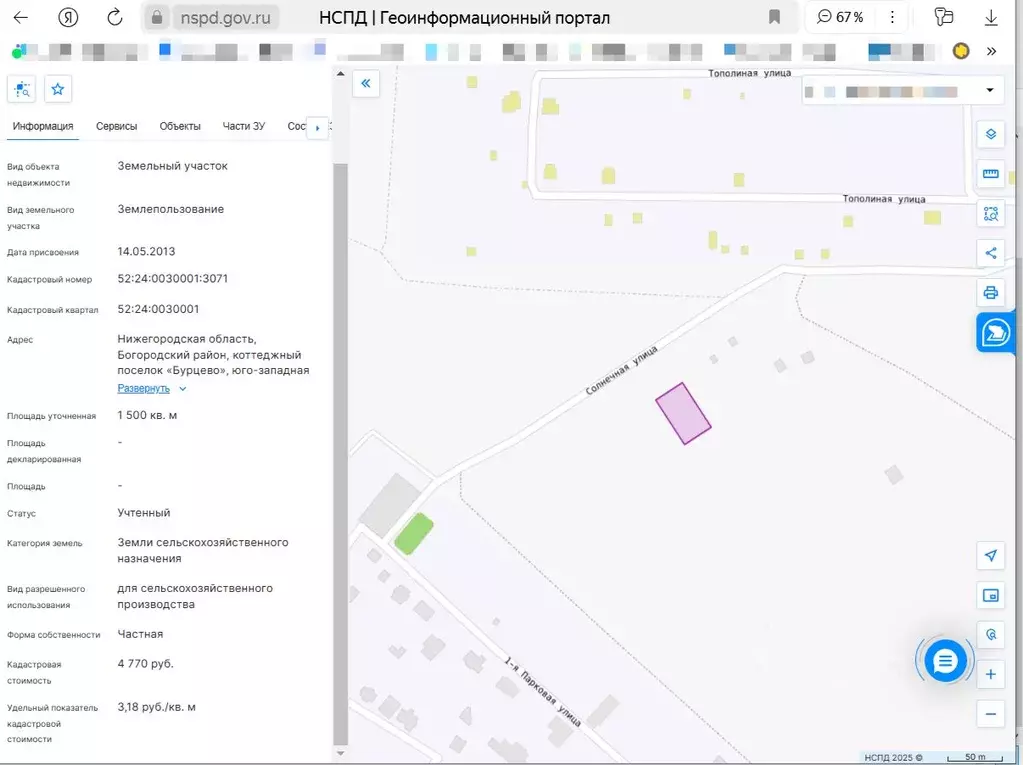Image resolution: width=1023 pixels, height=765 pixels.
Task: Print the map
Action: [x=990, y=292]
